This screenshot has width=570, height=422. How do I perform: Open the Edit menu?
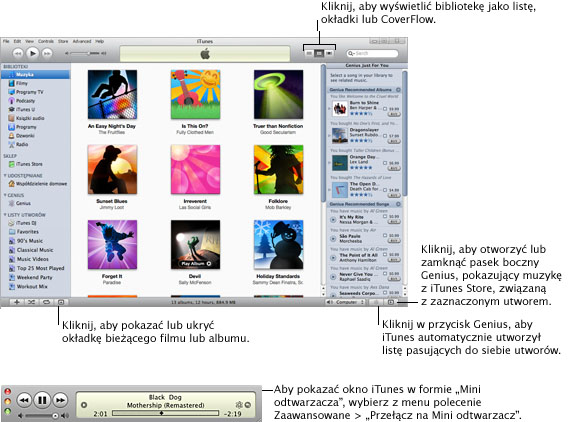[x=17, y=41]
